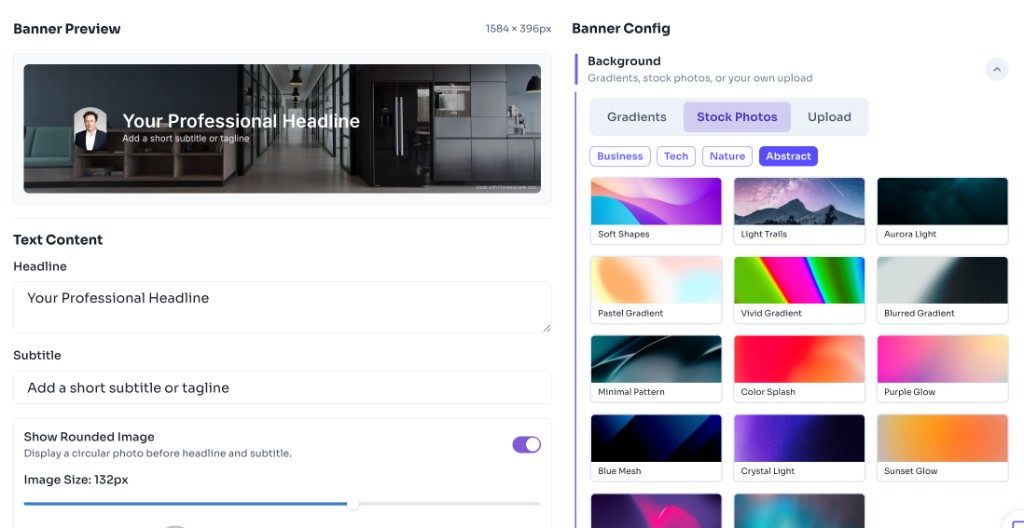Apply the Vivid Gradient background

point(799,289)
